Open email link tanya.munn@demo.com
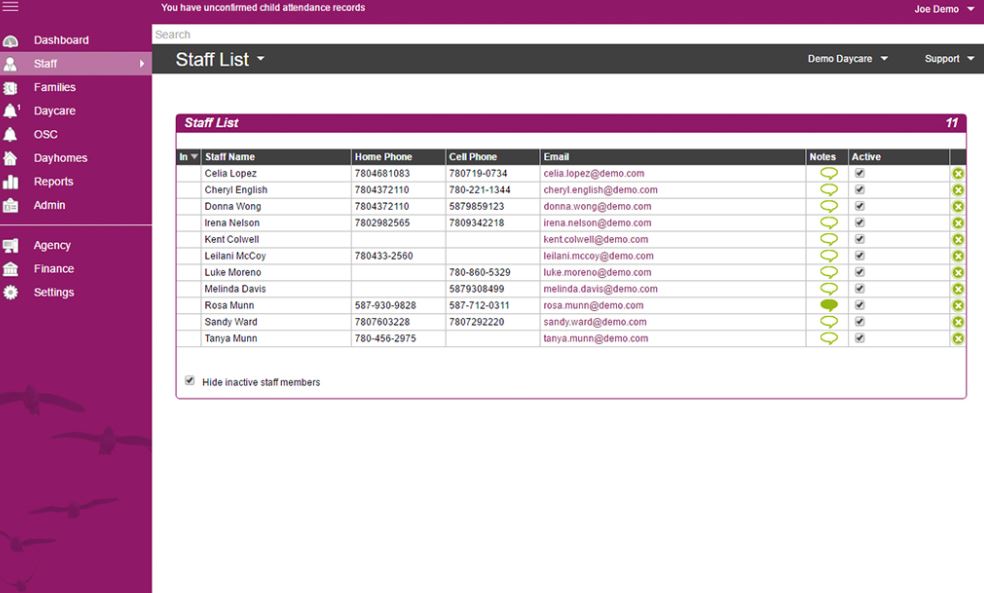This screenshot has height=593, width=984. [596, 338]
